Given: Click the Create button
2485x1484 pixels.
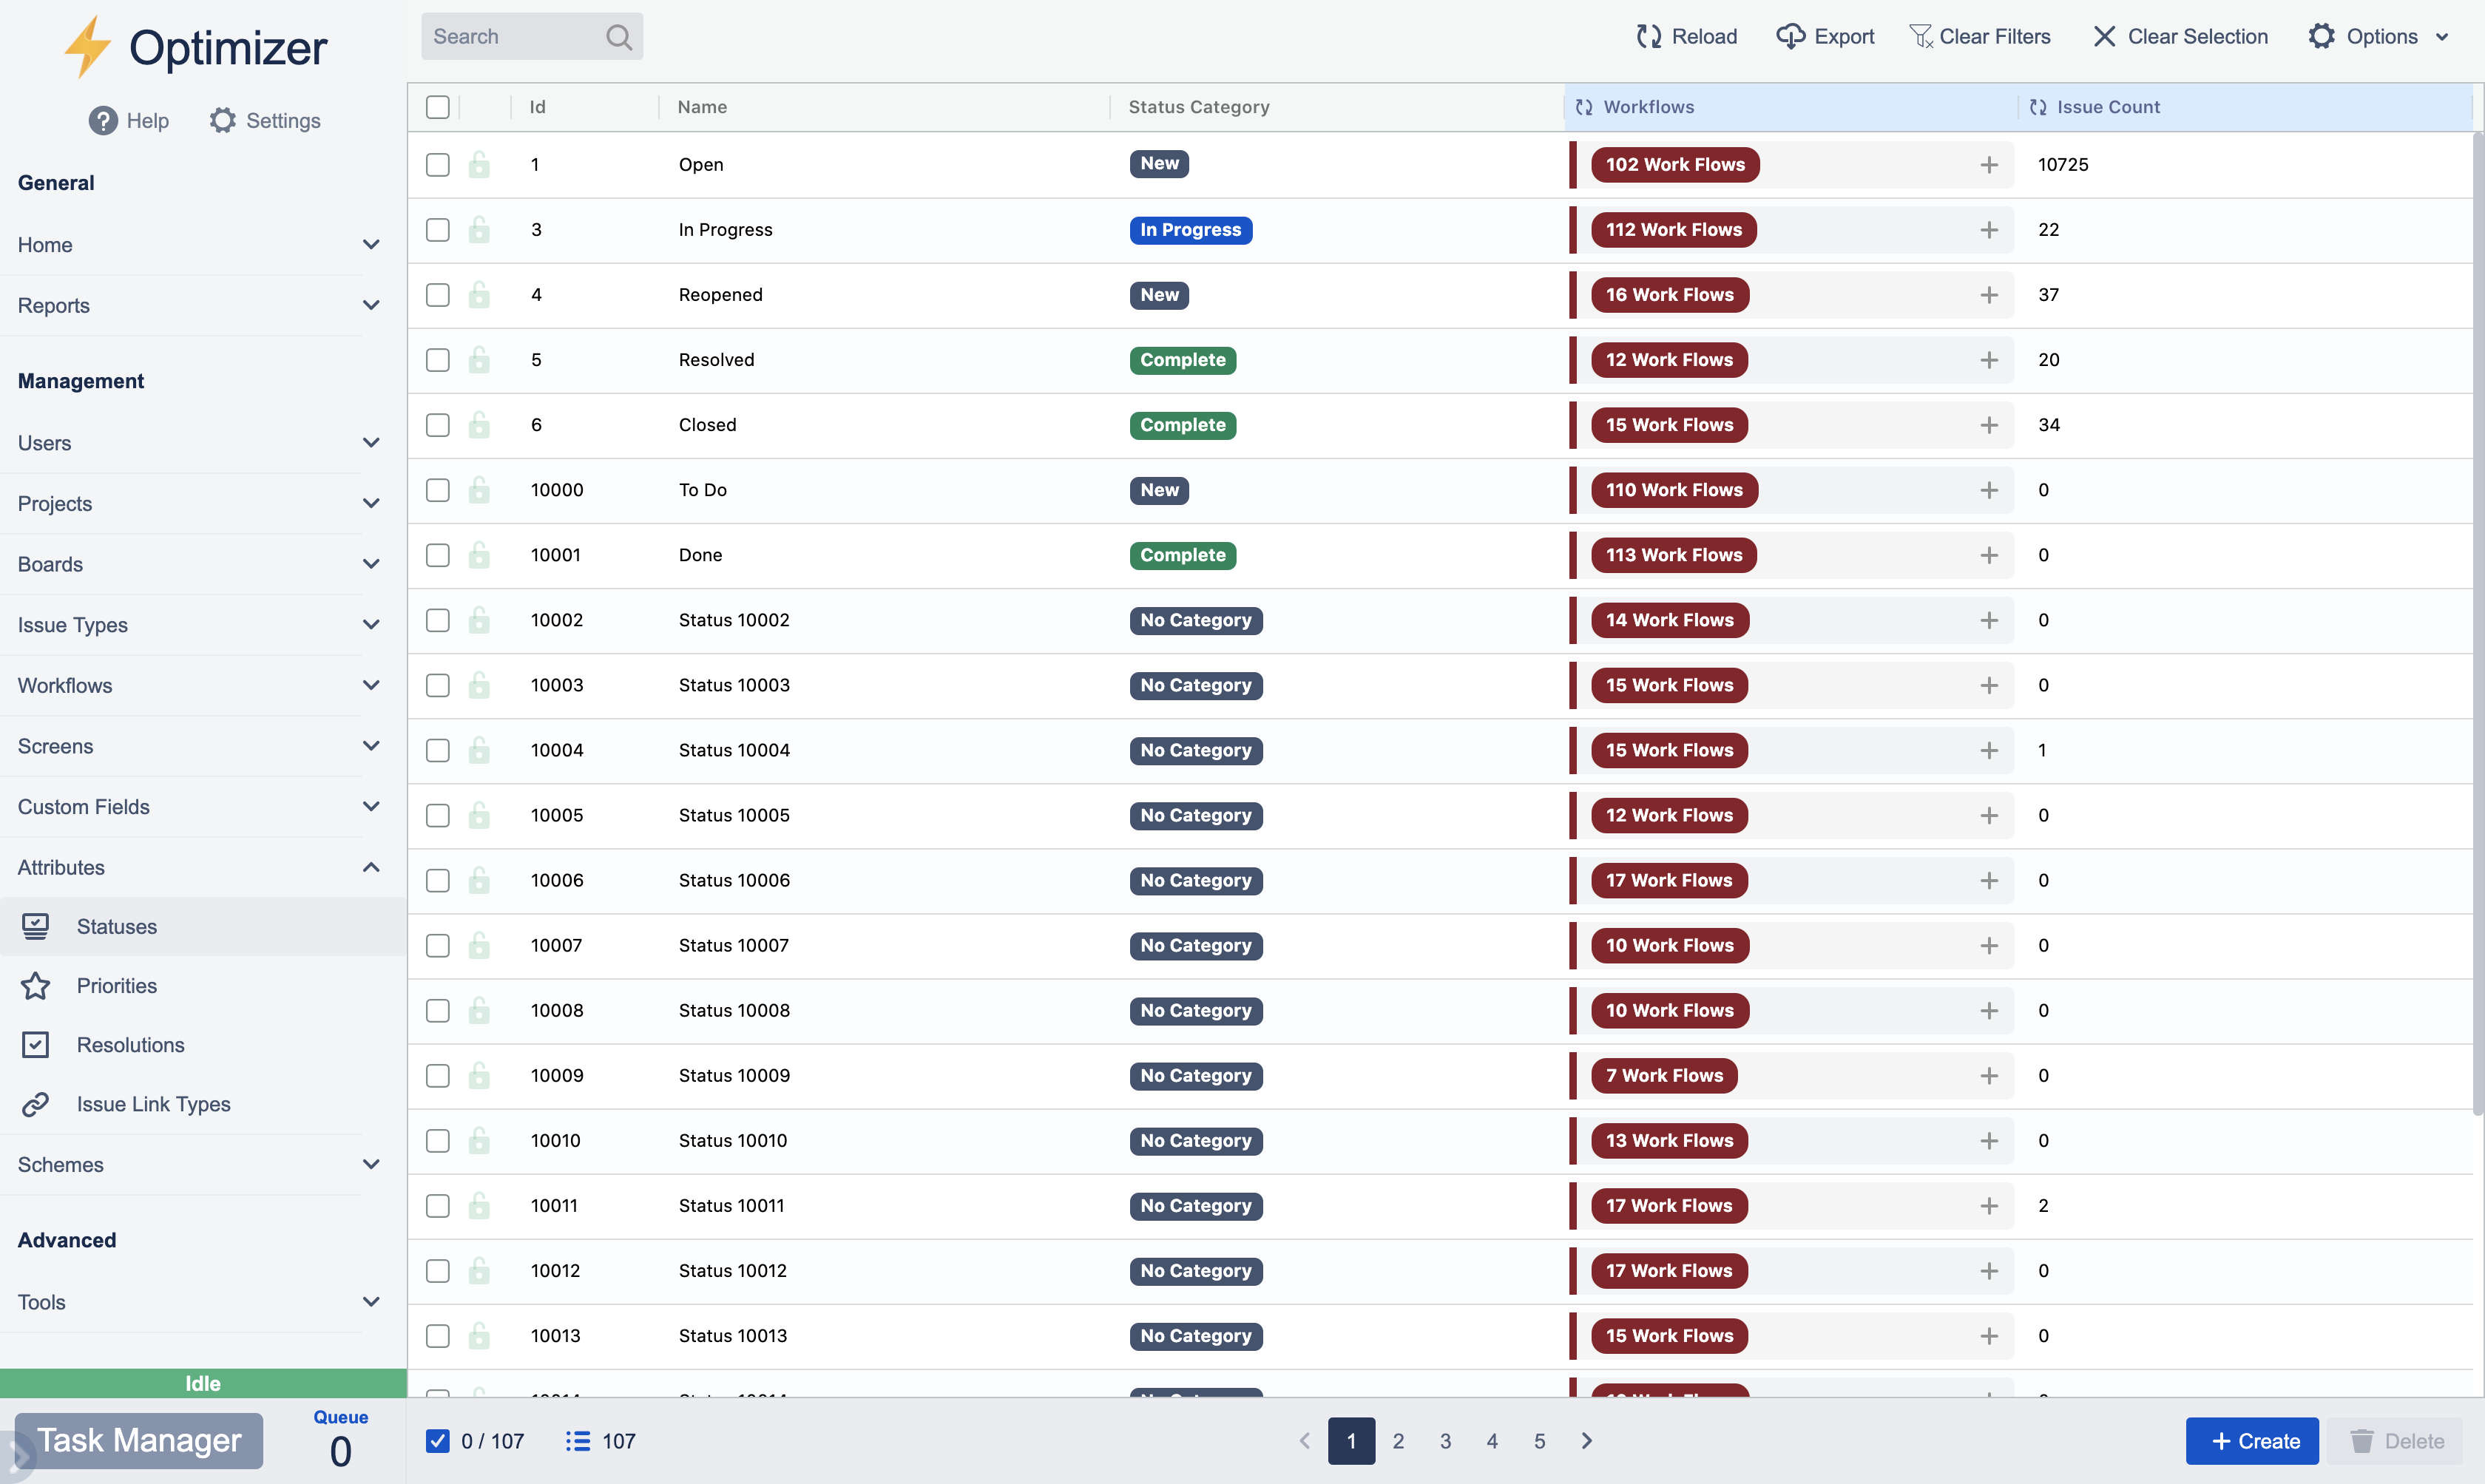Looking at the screenshot, I should (x=2252, y=1440).
